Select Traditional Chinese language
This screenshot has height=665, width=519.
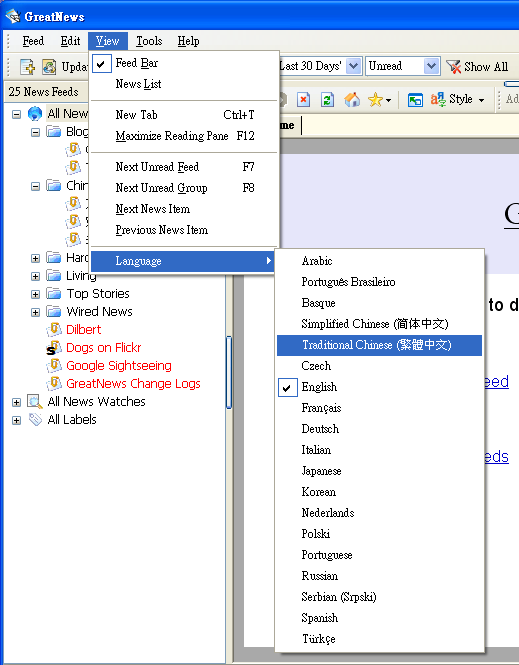379,345
